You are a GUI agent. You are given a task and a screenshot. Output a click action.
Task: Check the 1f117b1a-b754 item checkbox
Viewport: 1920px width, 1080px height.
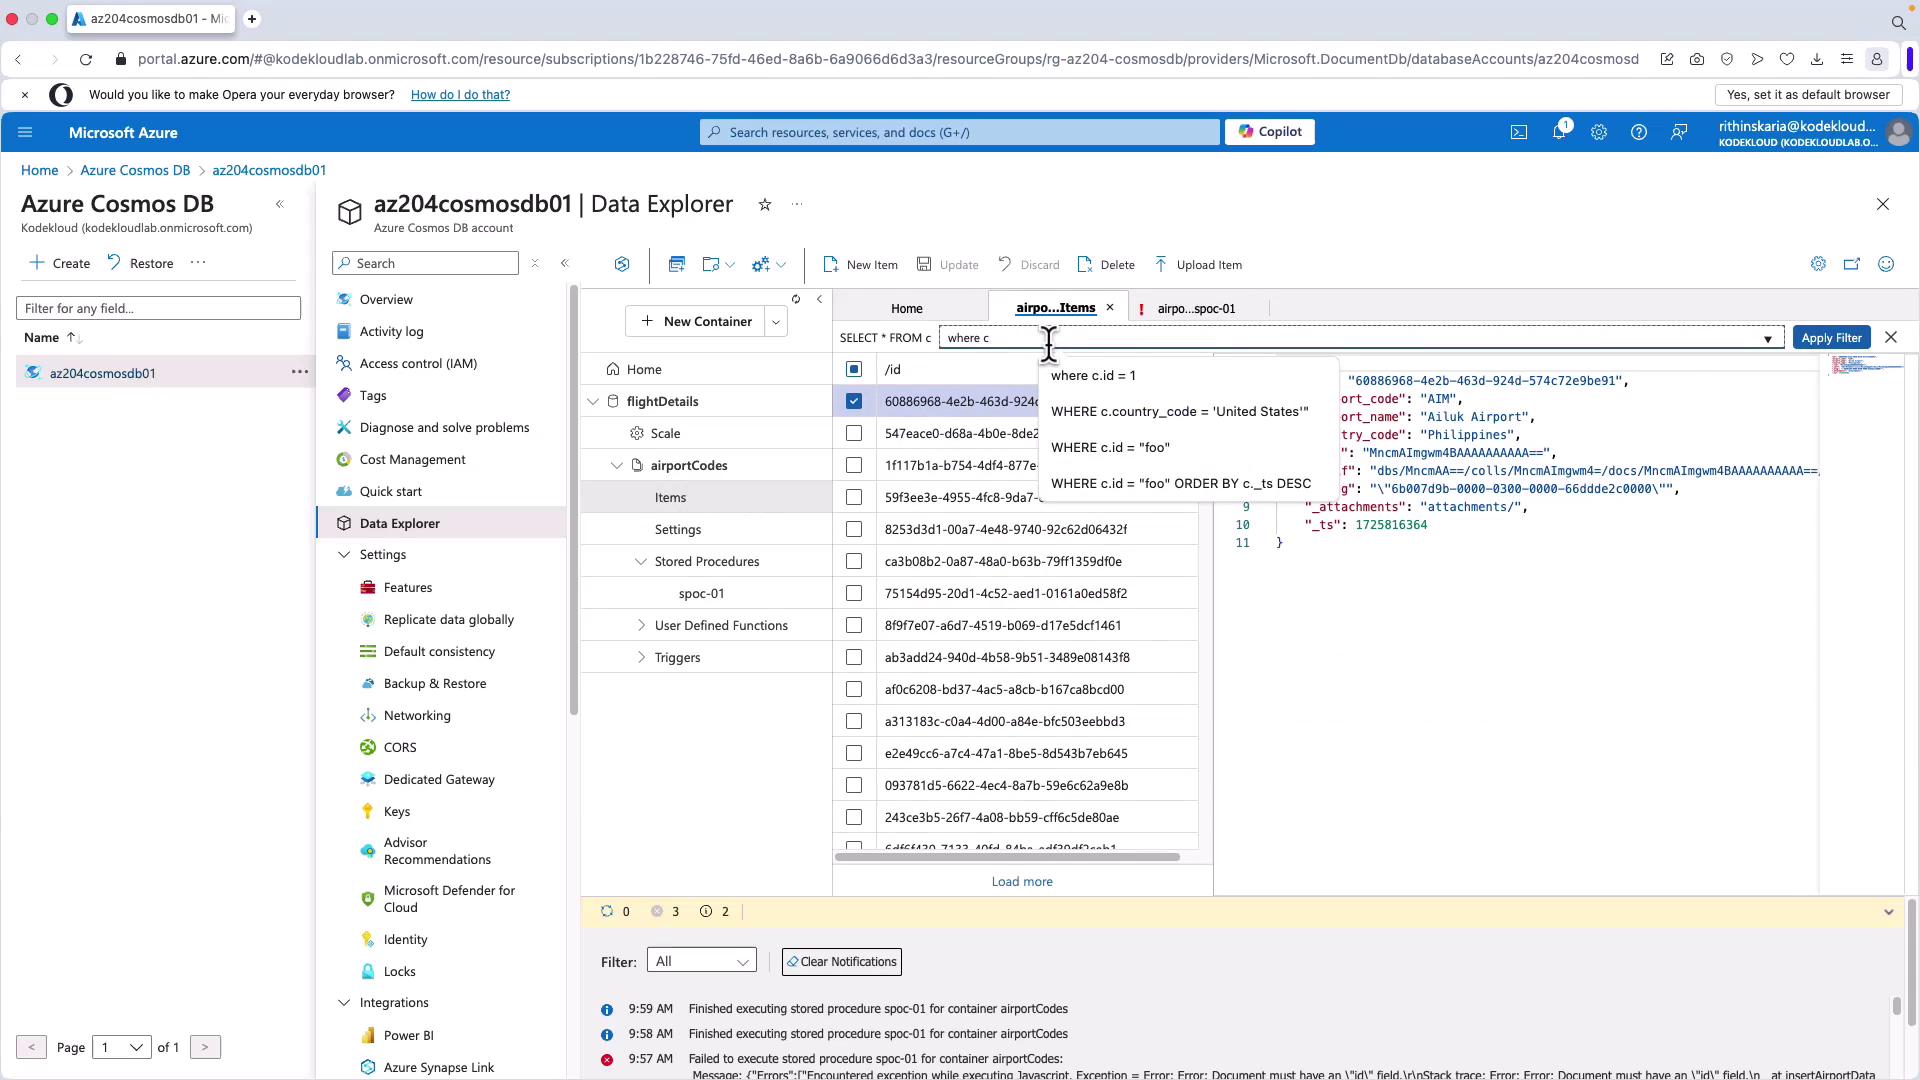[854, 465]
